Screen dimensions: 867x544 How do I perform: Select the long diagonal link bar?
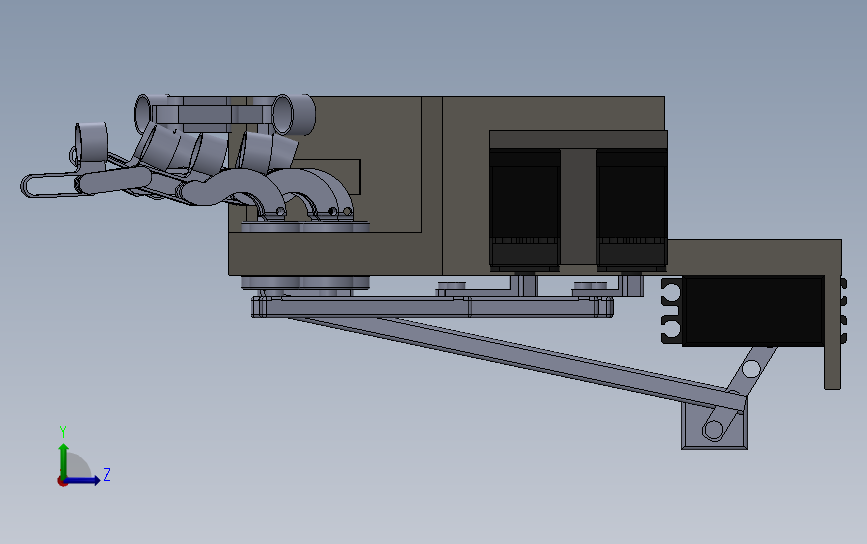[x=517, y=361]
